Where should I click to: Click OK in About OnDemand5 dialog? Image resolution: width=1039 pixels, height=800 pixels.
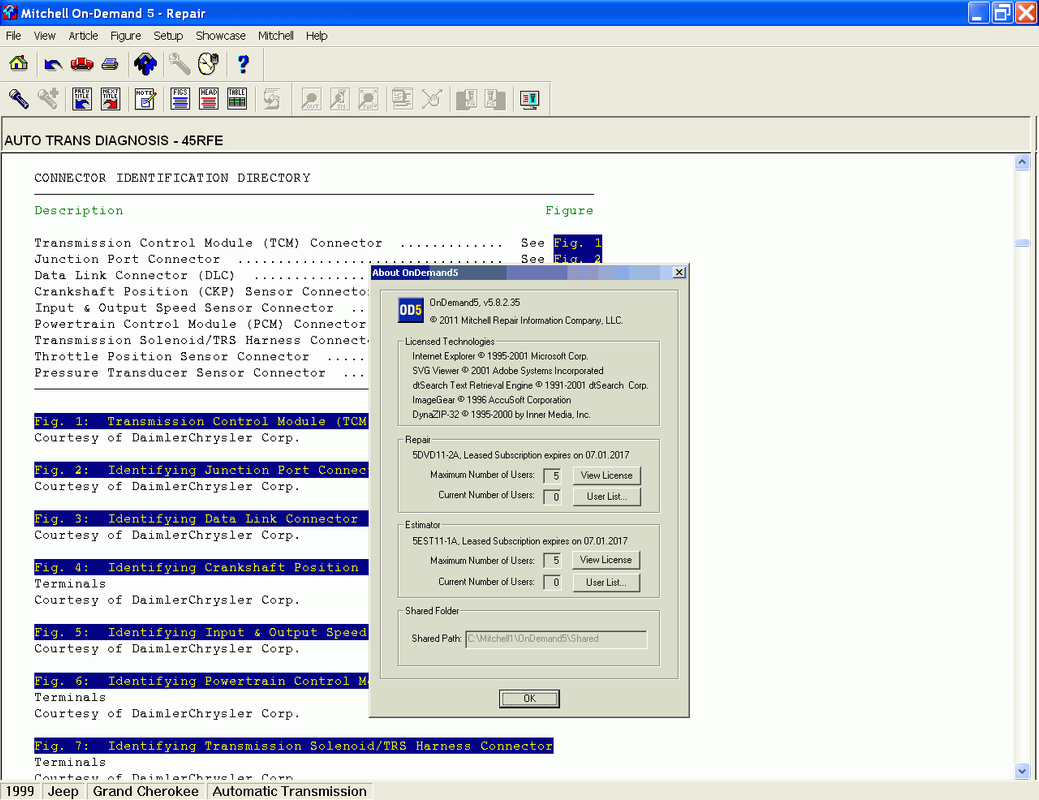pyautogui.click(x=529, y=699)
